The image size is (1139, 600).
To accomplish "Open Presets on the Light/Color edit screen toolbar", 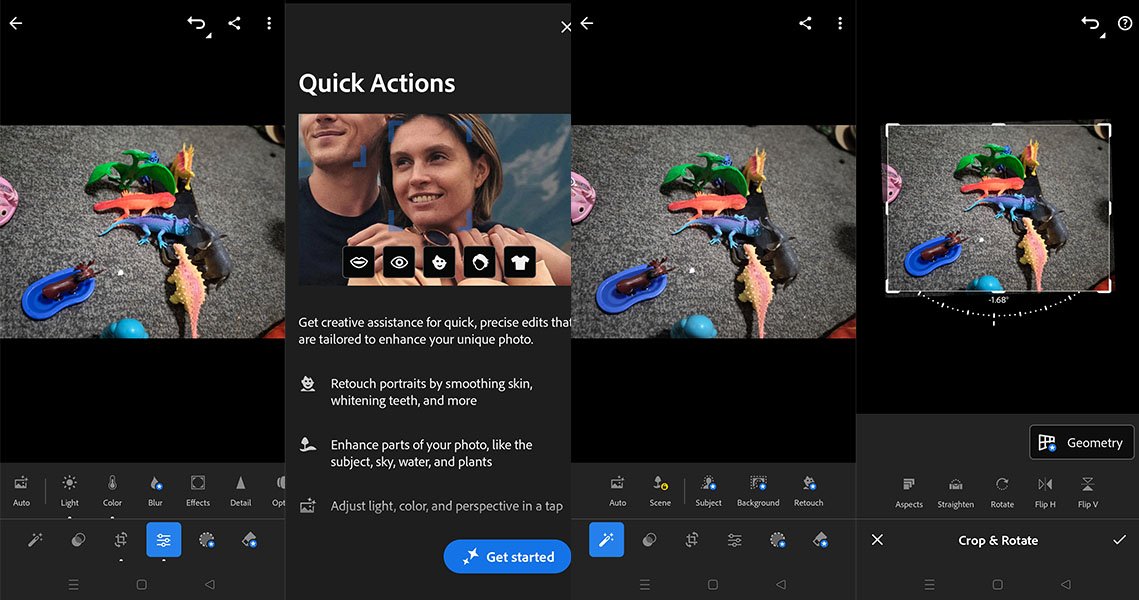I will pos(78,540).
